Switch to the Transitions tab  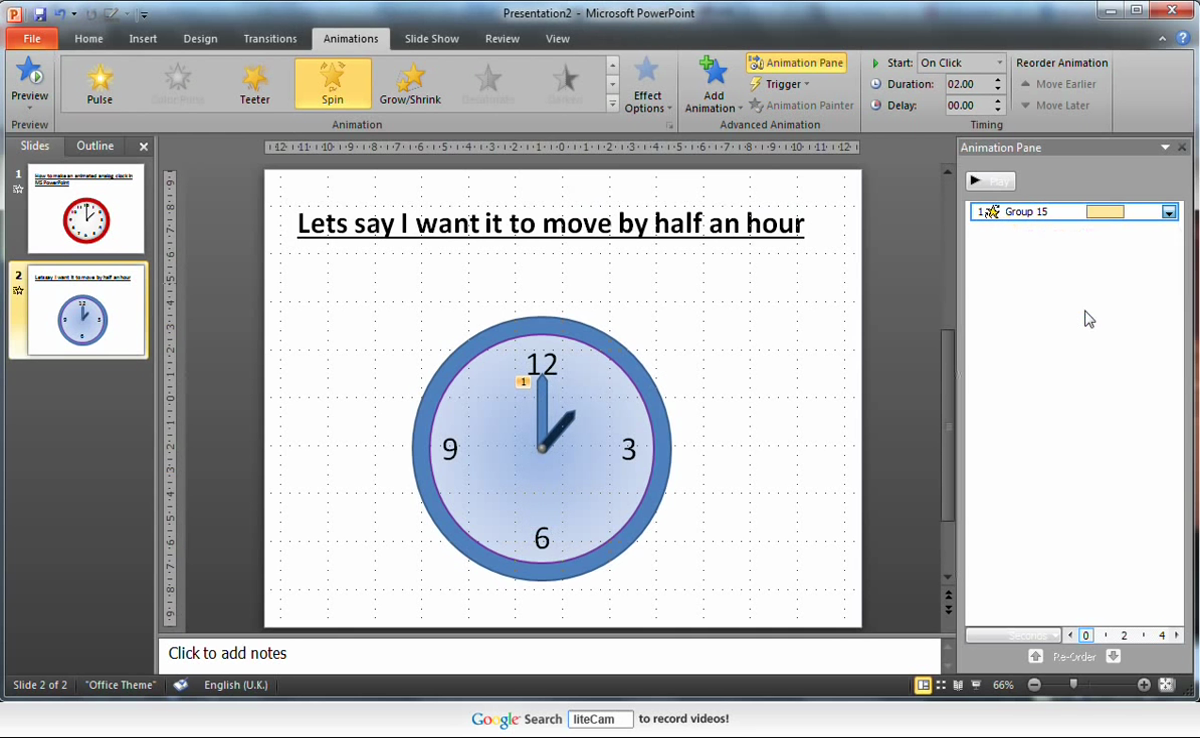(270, 38)
